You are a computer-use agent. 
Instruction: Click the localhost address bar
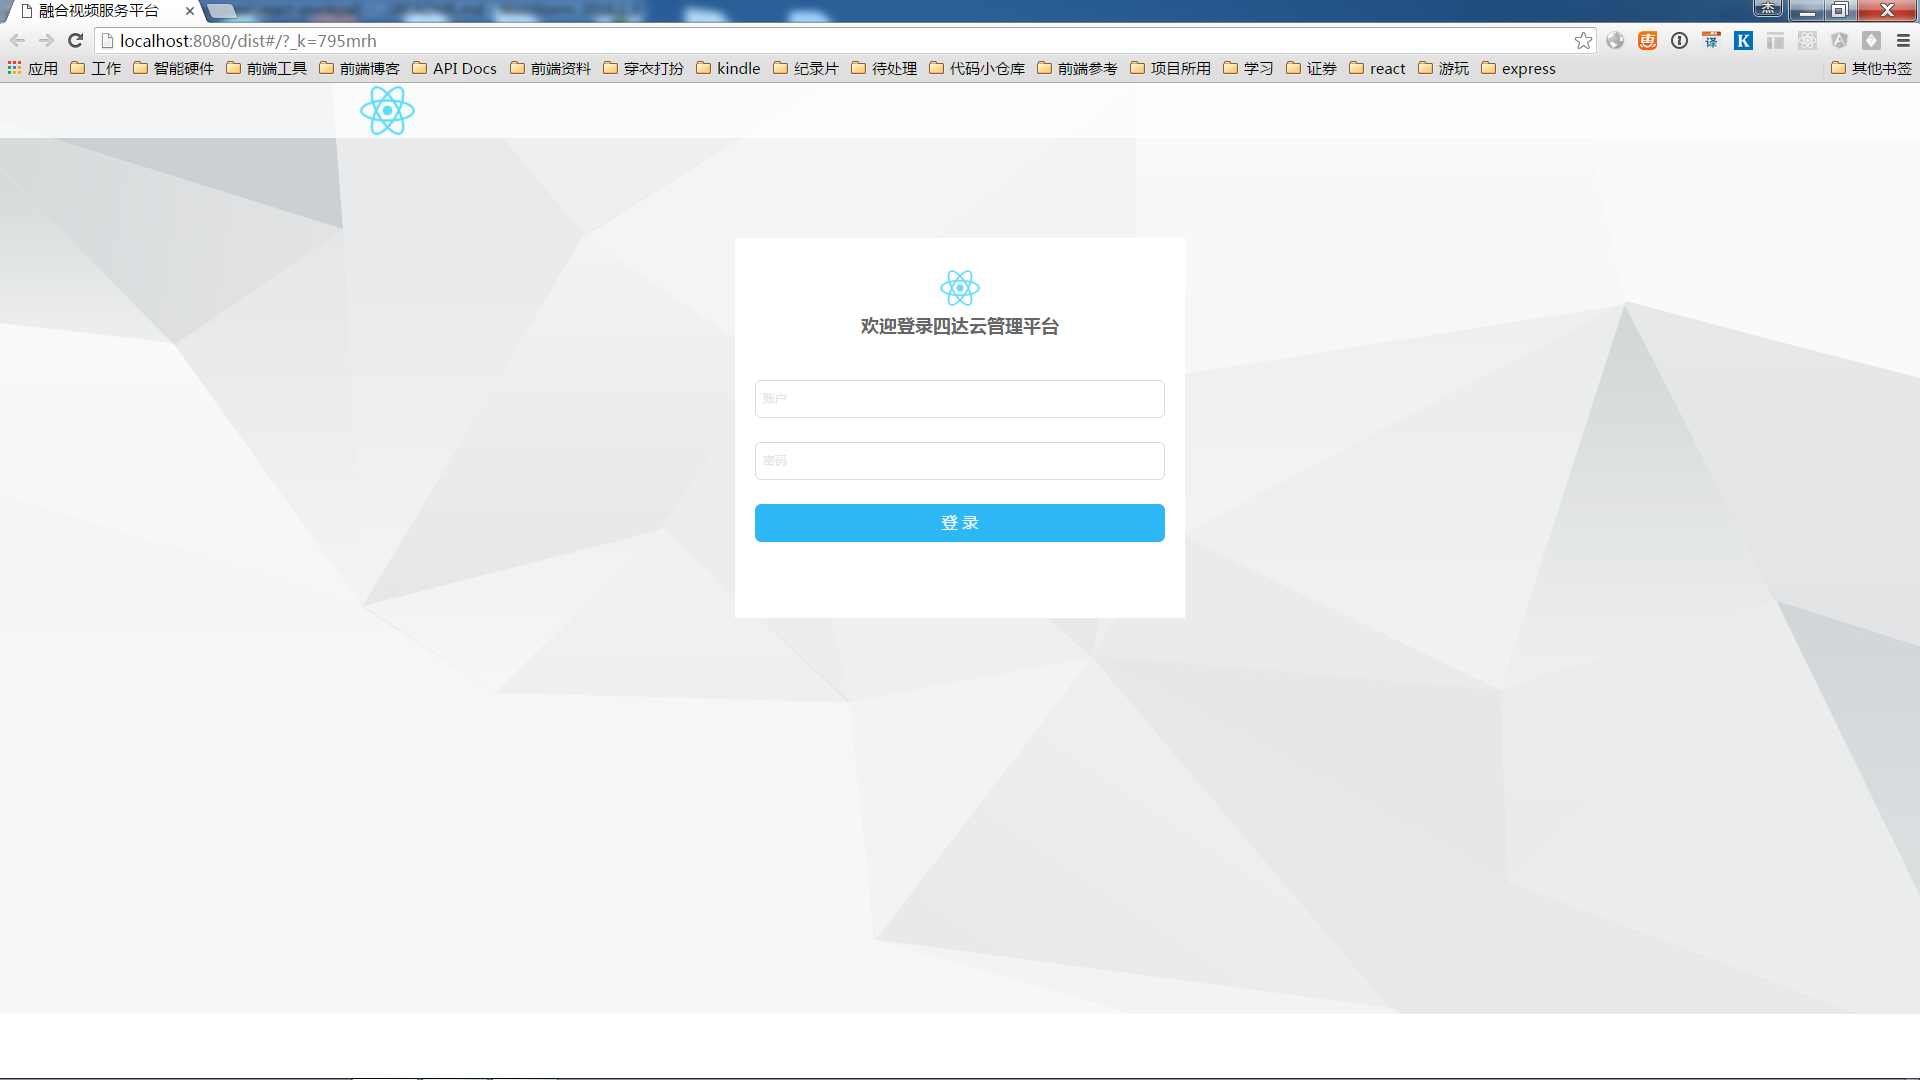(x=800, y=41)
